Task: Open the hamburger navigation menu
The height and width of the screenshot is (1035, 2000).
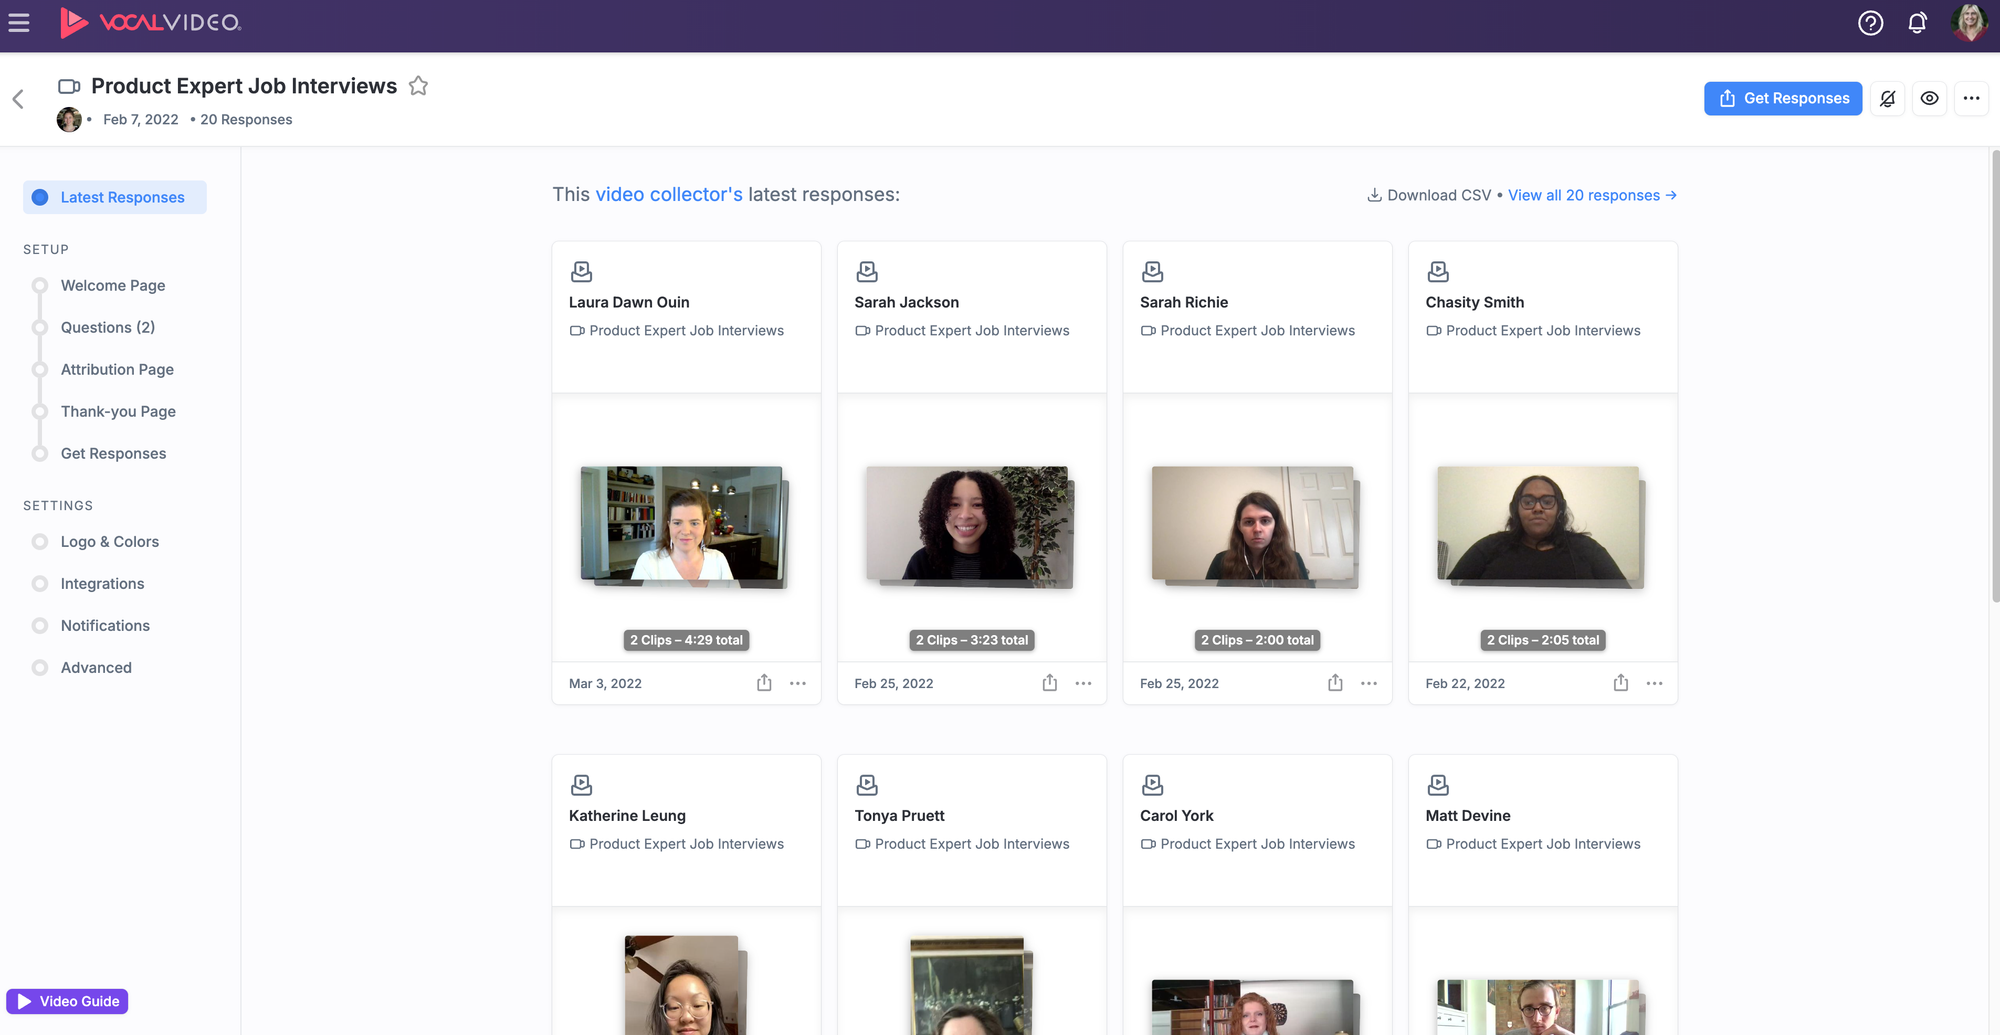Action: point(19,22)
